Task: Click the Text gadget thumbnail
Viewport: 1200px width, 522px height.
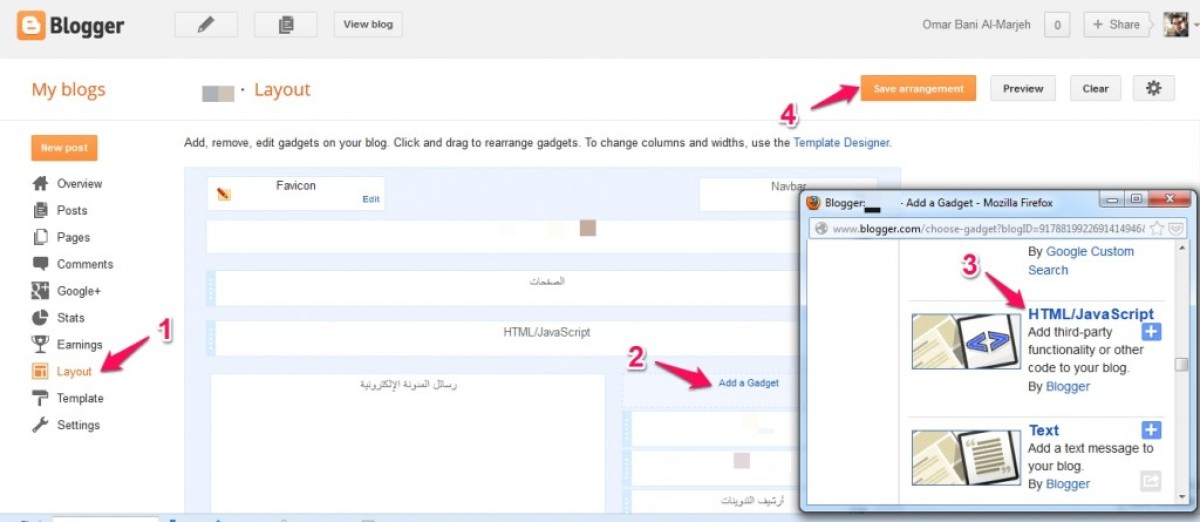Action: 952,457
